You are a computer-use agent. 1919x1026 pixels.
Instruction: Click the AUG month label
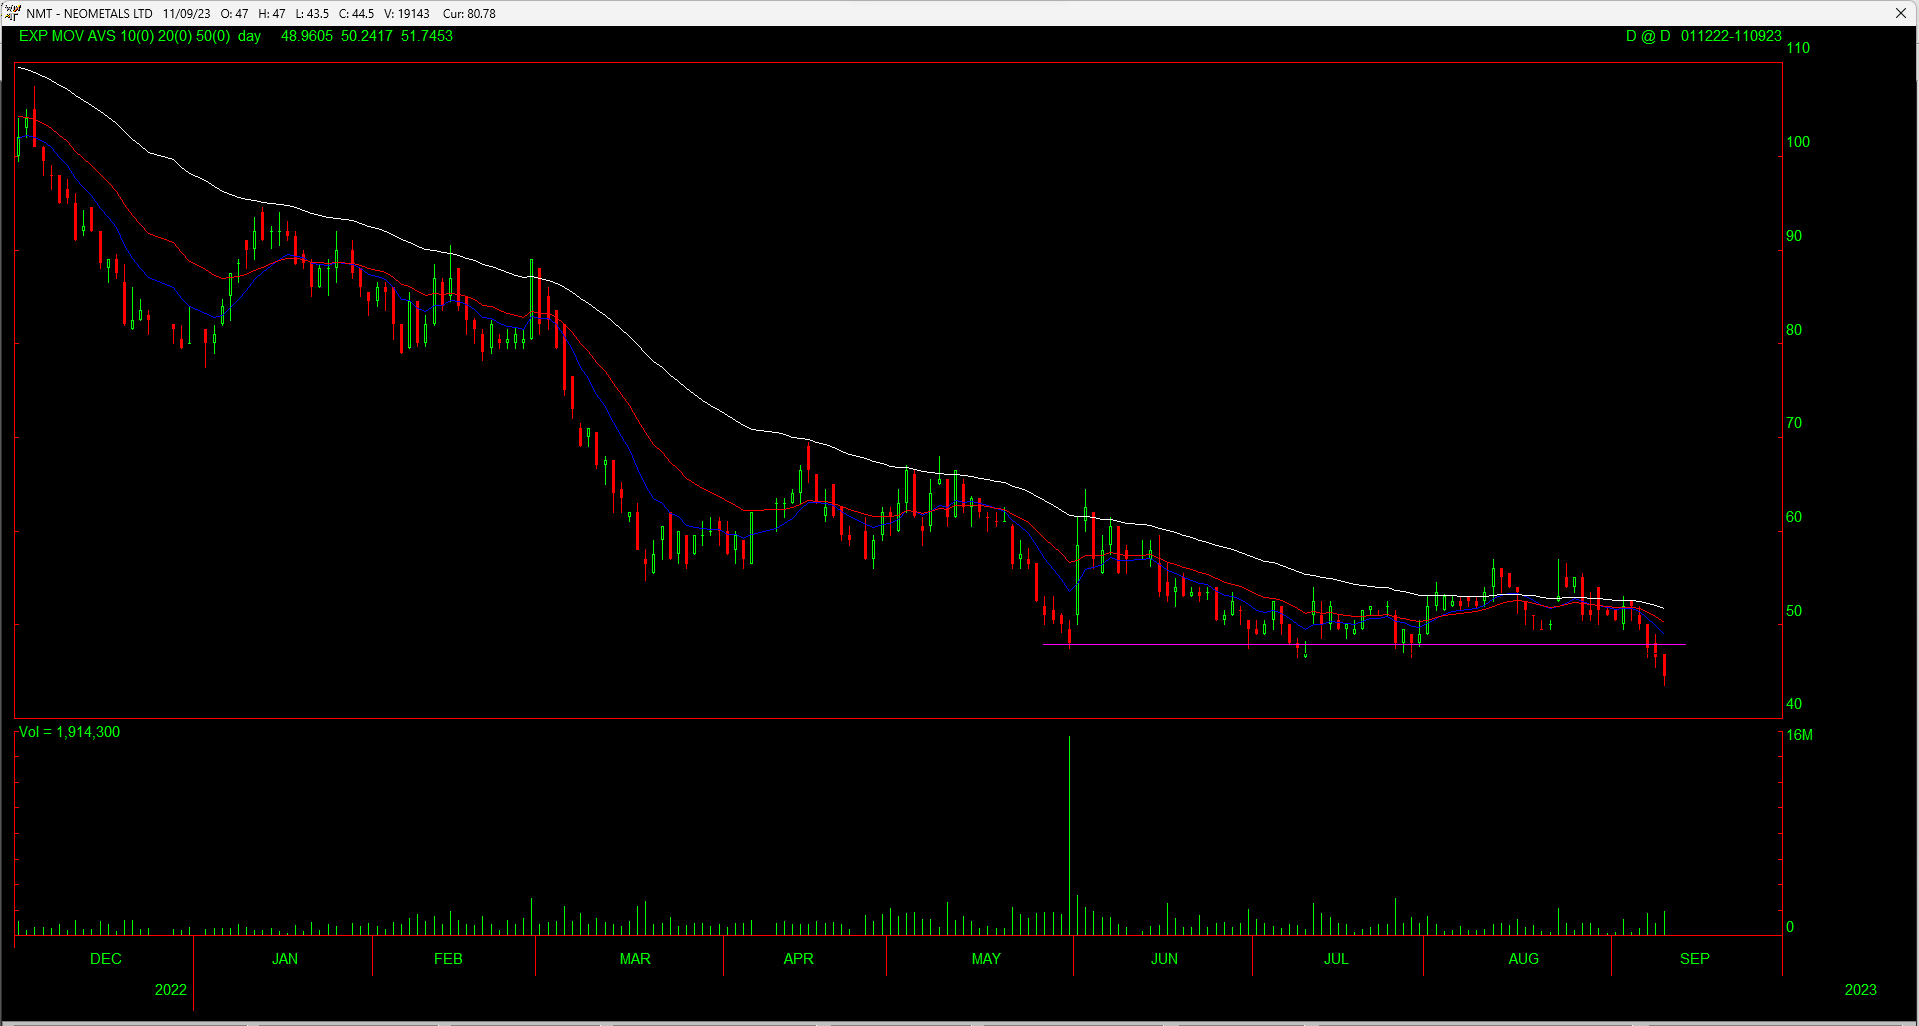click(1523, 959)
